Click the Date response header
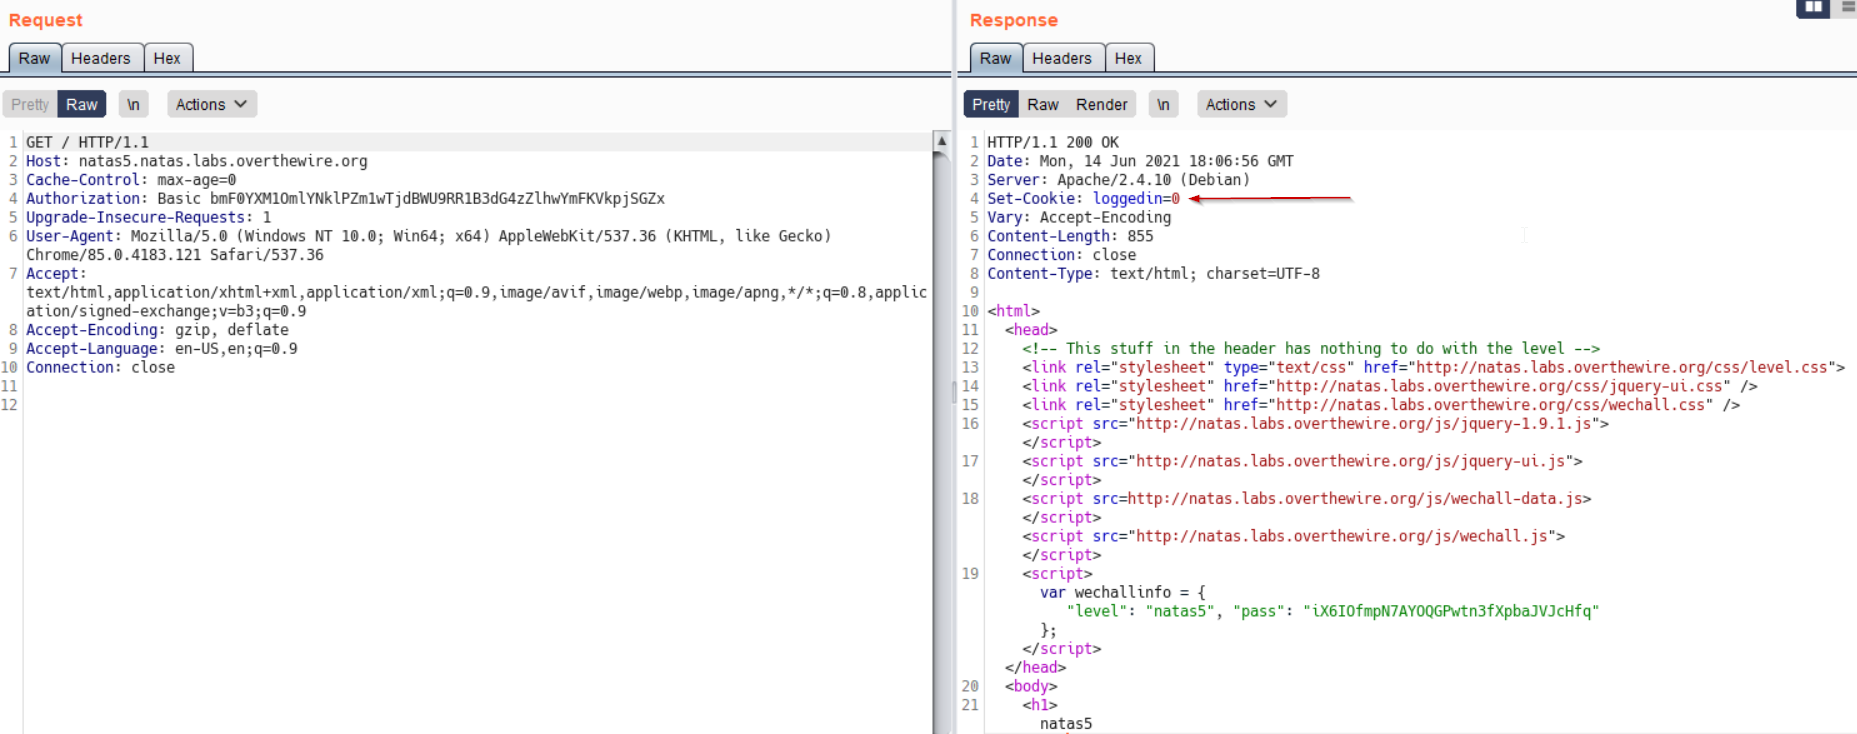1857x734 pixels. 1140,161
